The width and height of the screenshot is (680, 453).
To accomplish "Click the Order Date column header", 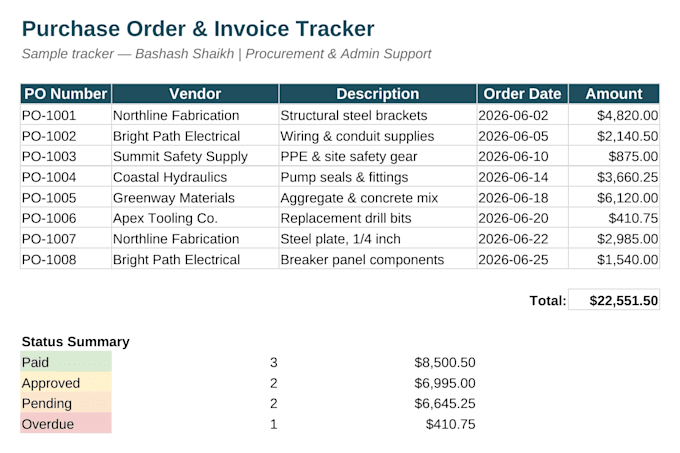I will coord(523,94).
